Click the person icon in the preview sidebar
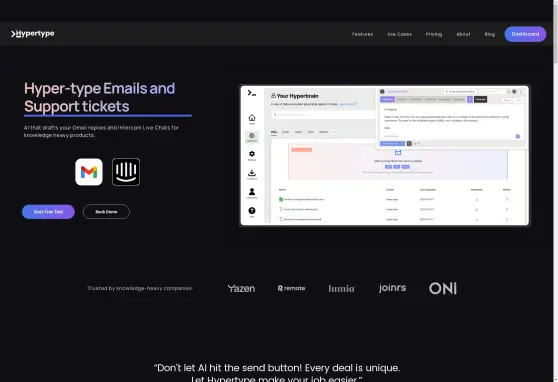This screenshot has width=558, height=382. [x=252, y=193]
